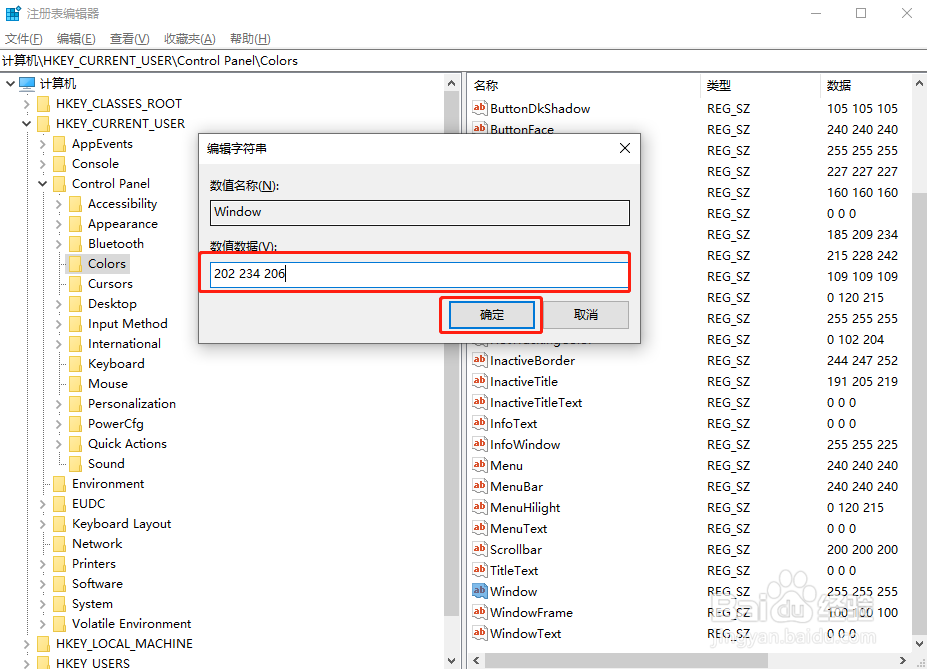
Task: Select the TitleText string value icon
Action: click(479, 570)
